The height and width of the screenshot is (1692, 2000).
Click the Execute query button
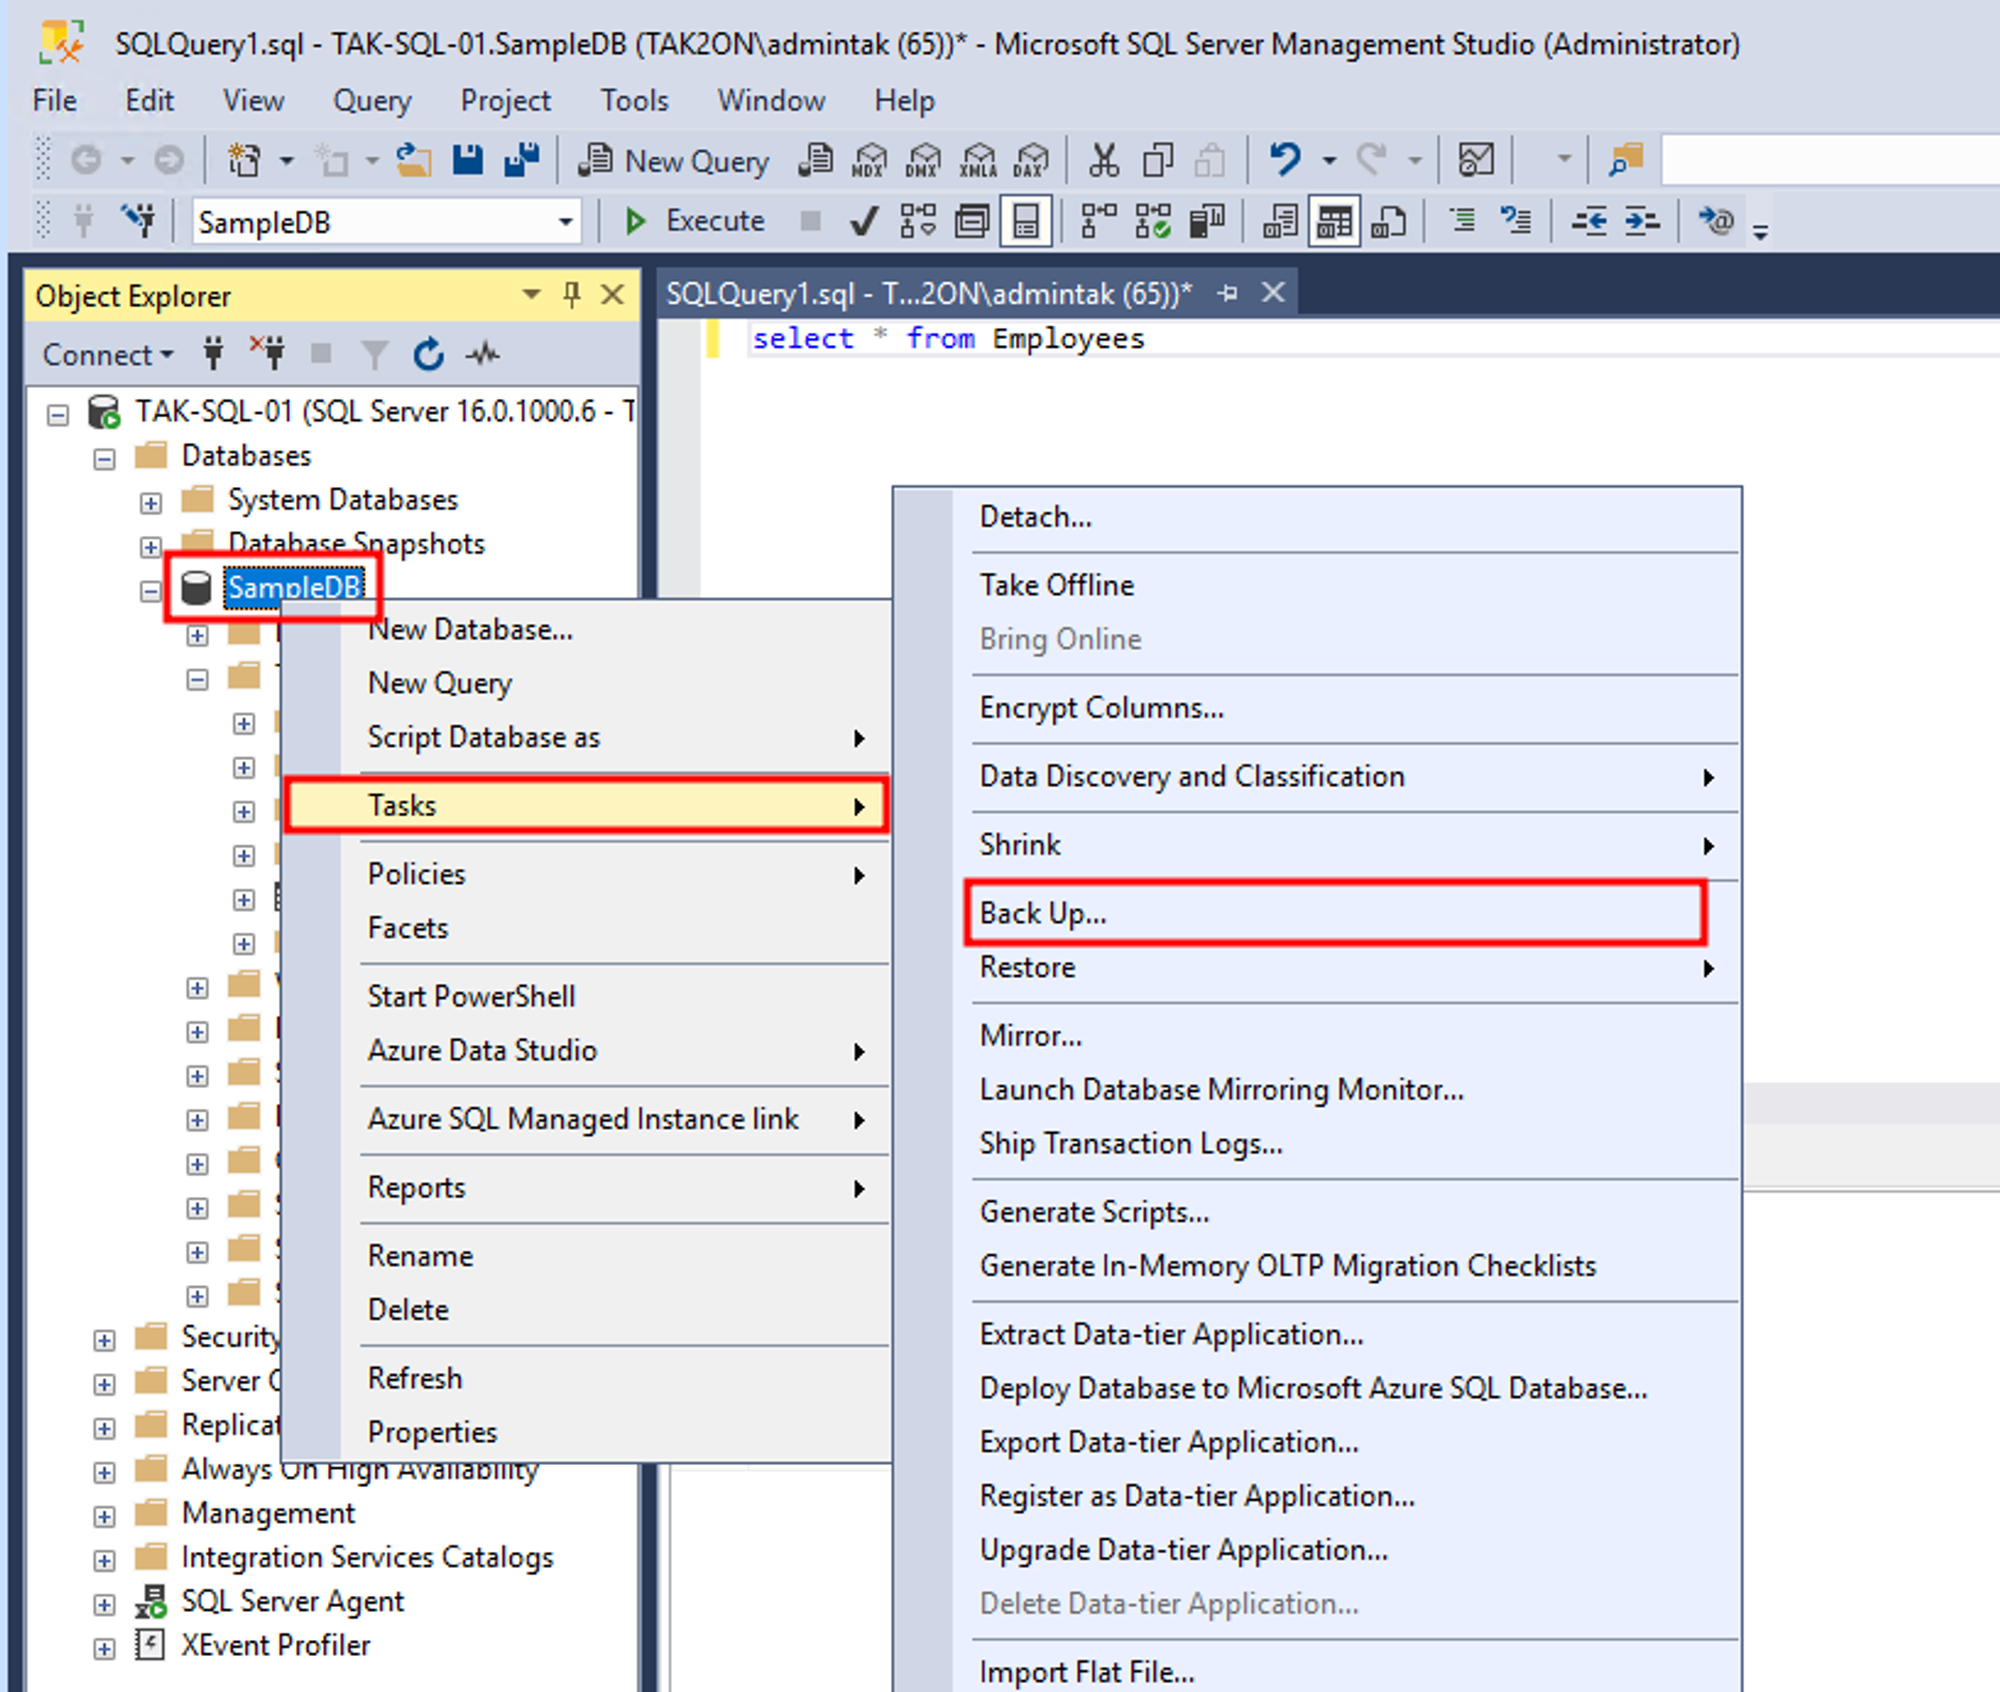[x=694, y=221]
